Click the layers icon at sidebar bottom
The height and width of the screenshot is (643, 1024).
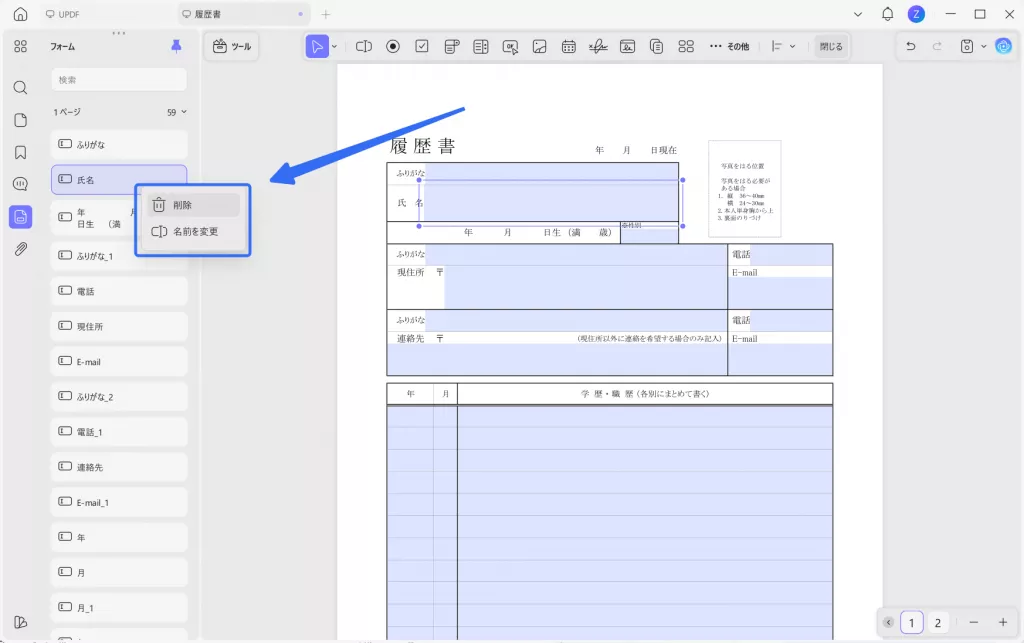(20, 622)
